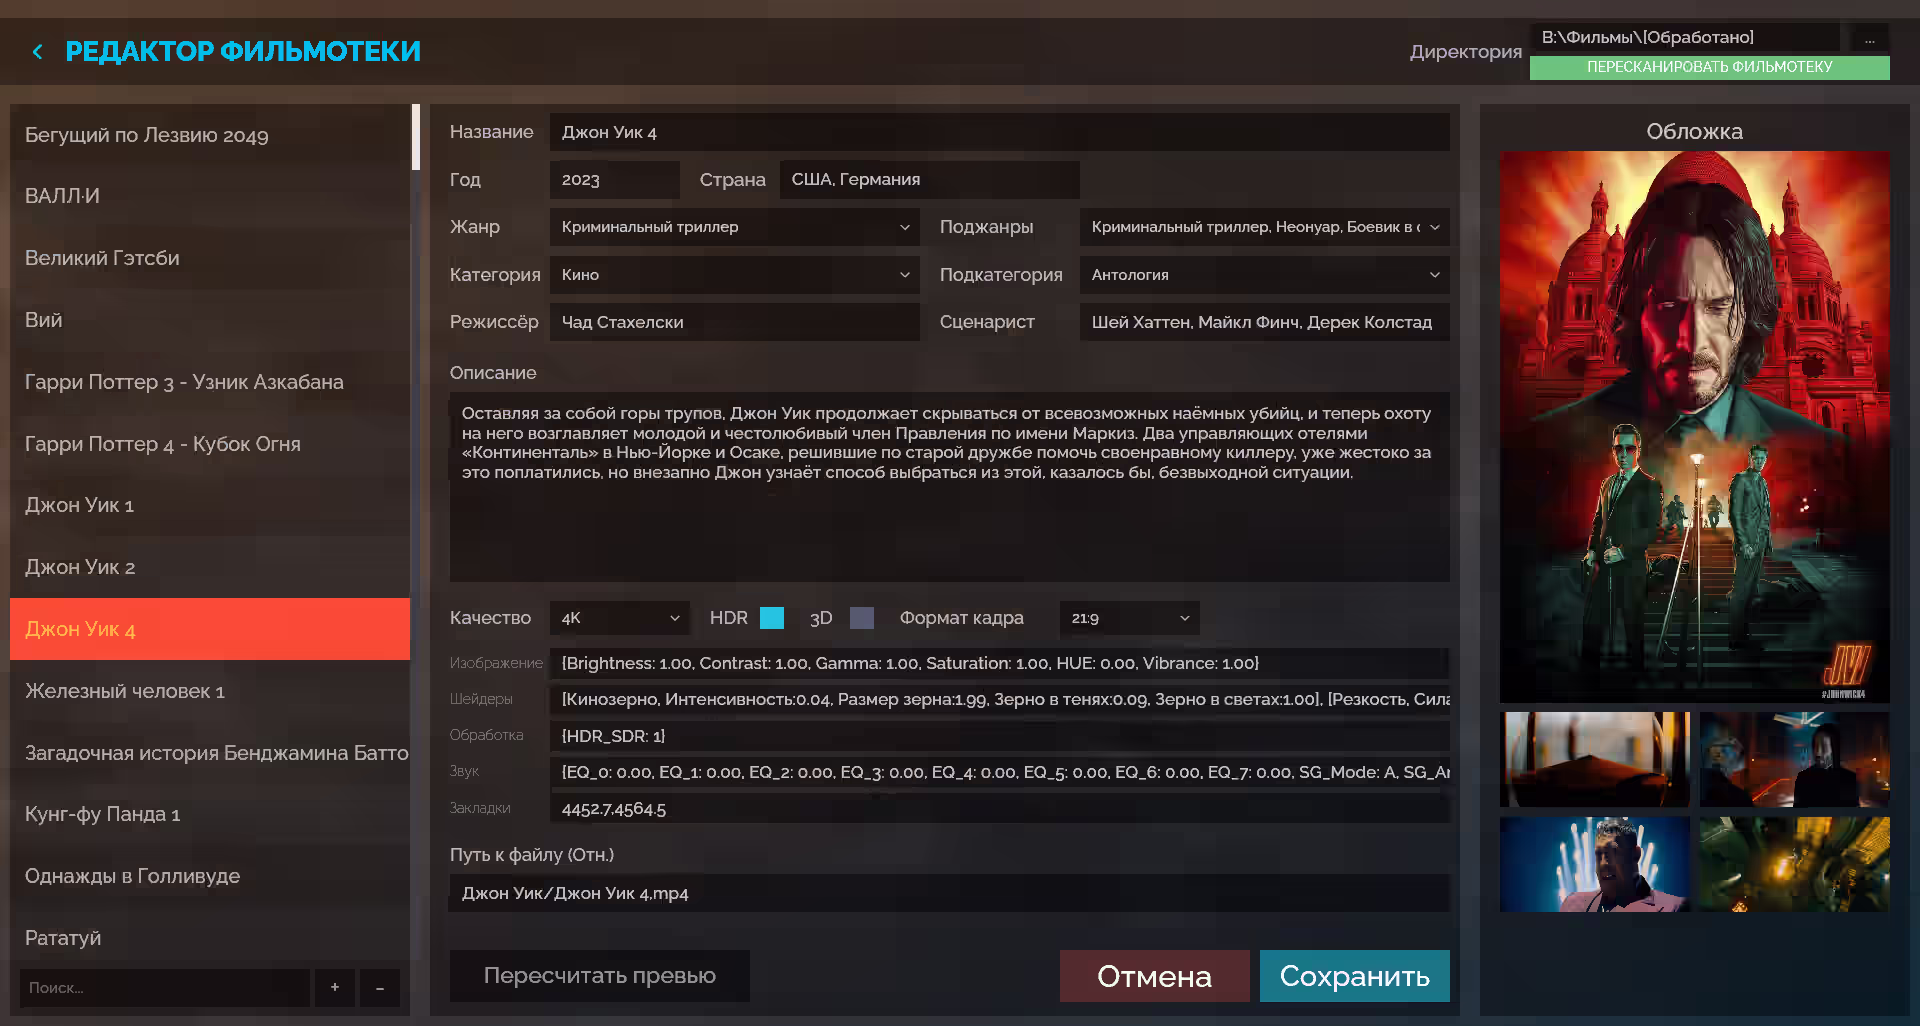The width and height of the screenshot is (1920, 1026).
Task: Click the Обработка field with HDR_SDR
Action: 1000,736
